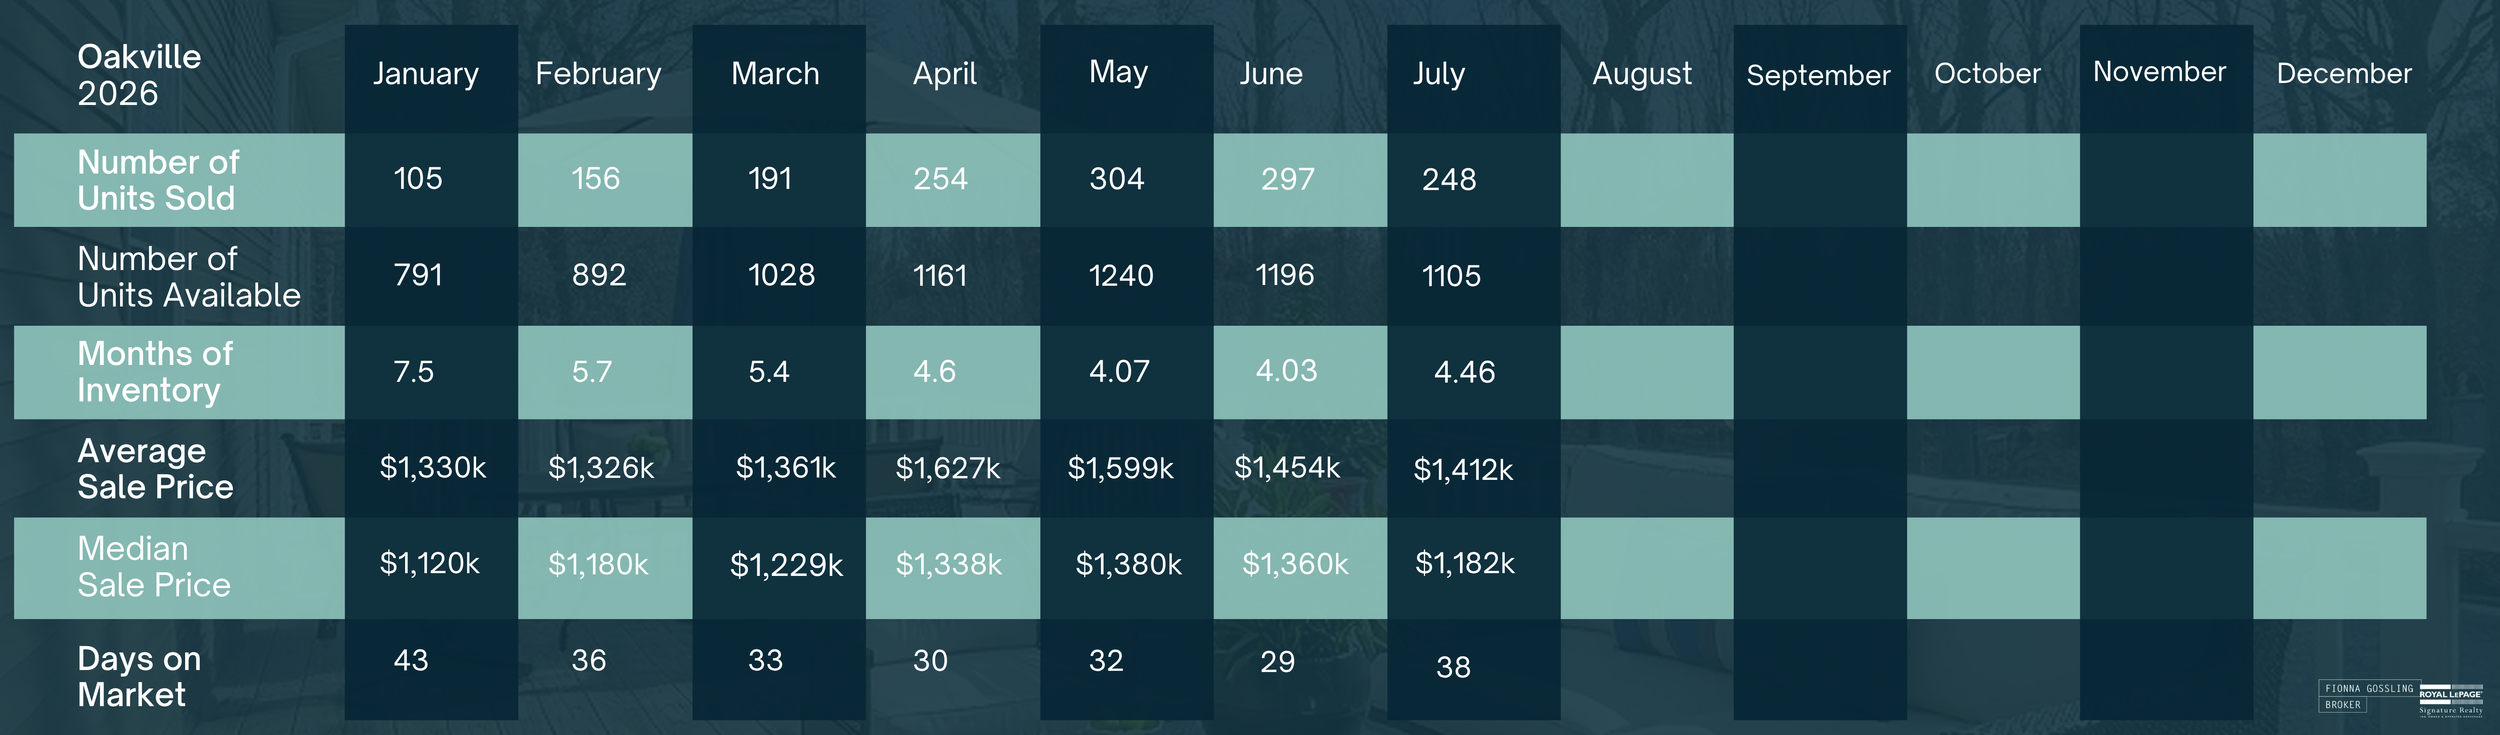Select the Number of Units Sold row label
This screenshot has height=735, width=2500.
(x=158, y=180)
